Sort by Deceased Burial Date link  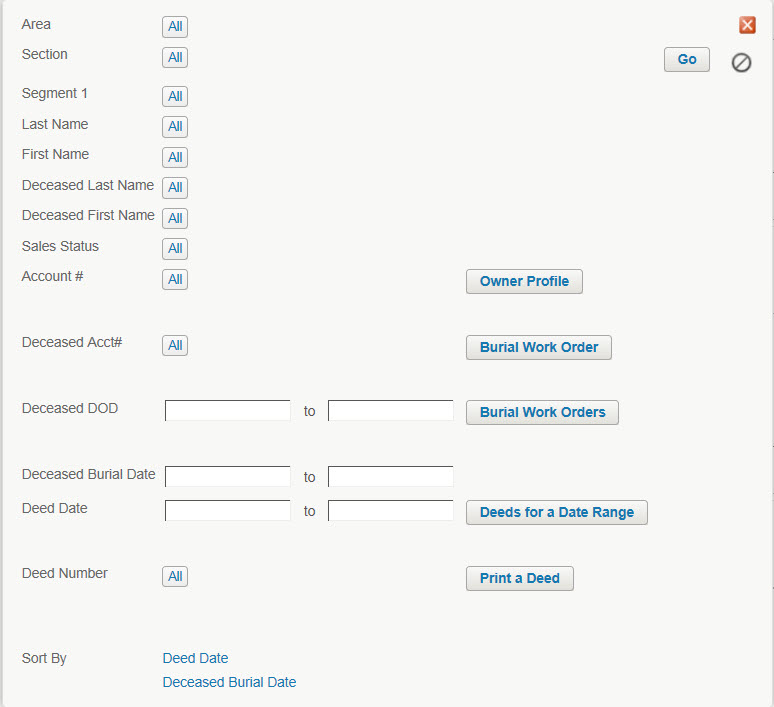230,682
